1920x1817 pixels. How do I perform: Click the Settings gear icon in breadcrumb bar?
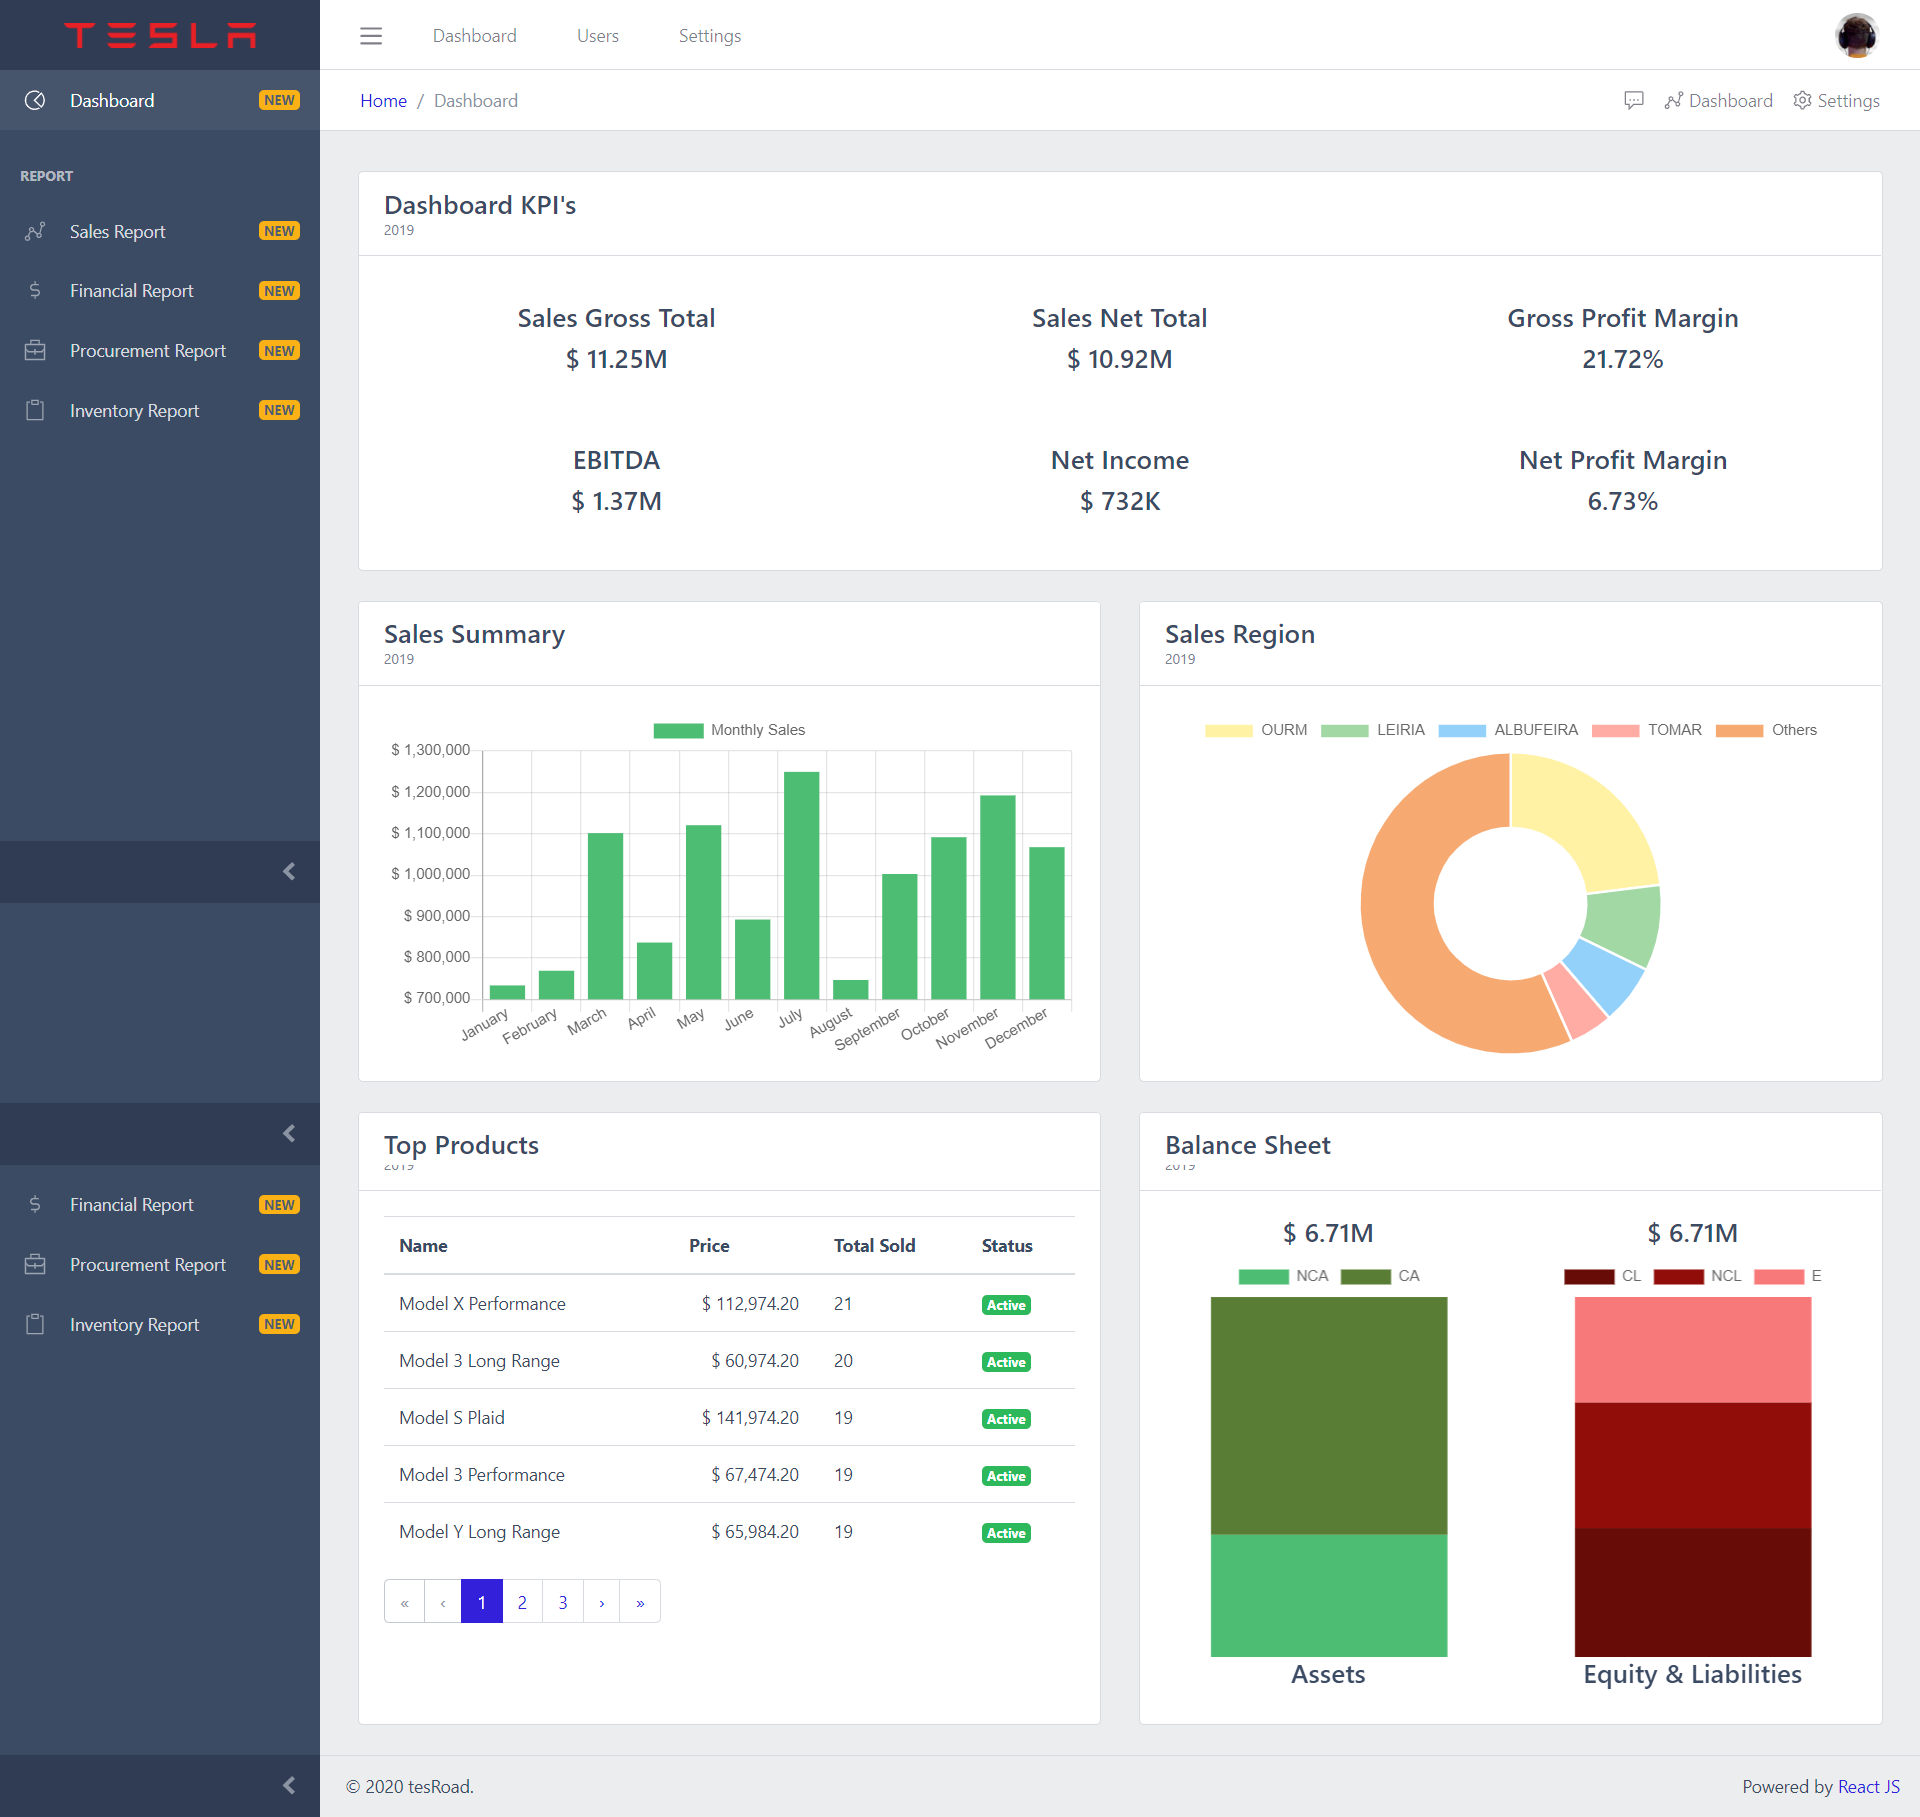(1802, 100)
